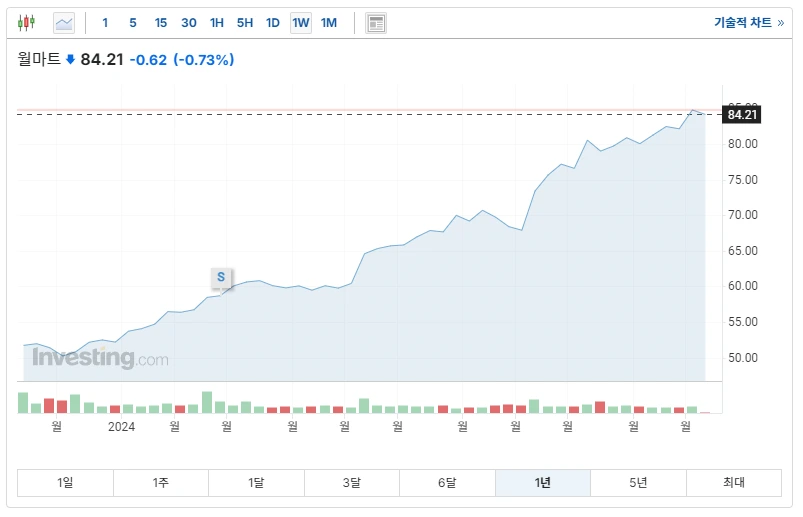Screen dimensions: 803x517
Task: Set interval to 5 minutes
Action: click(x=133, y=23)
